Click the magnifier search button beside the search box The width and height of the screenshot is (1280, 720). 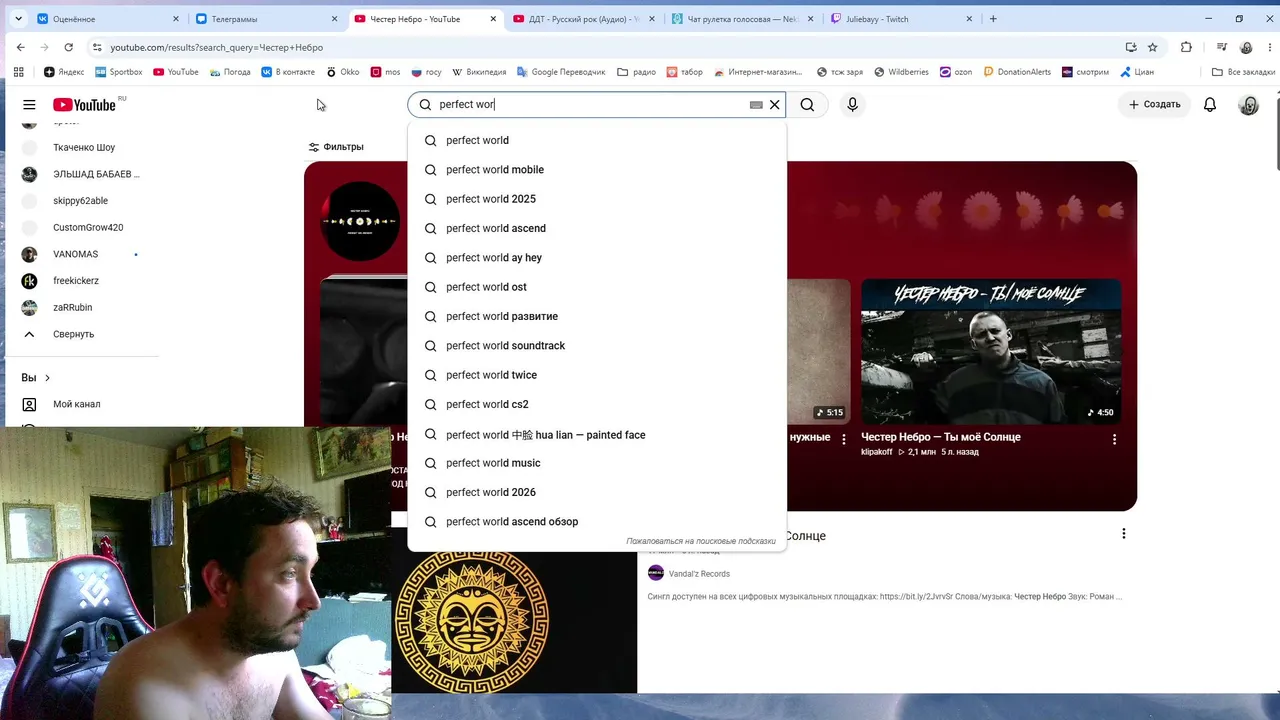point(807,105)
